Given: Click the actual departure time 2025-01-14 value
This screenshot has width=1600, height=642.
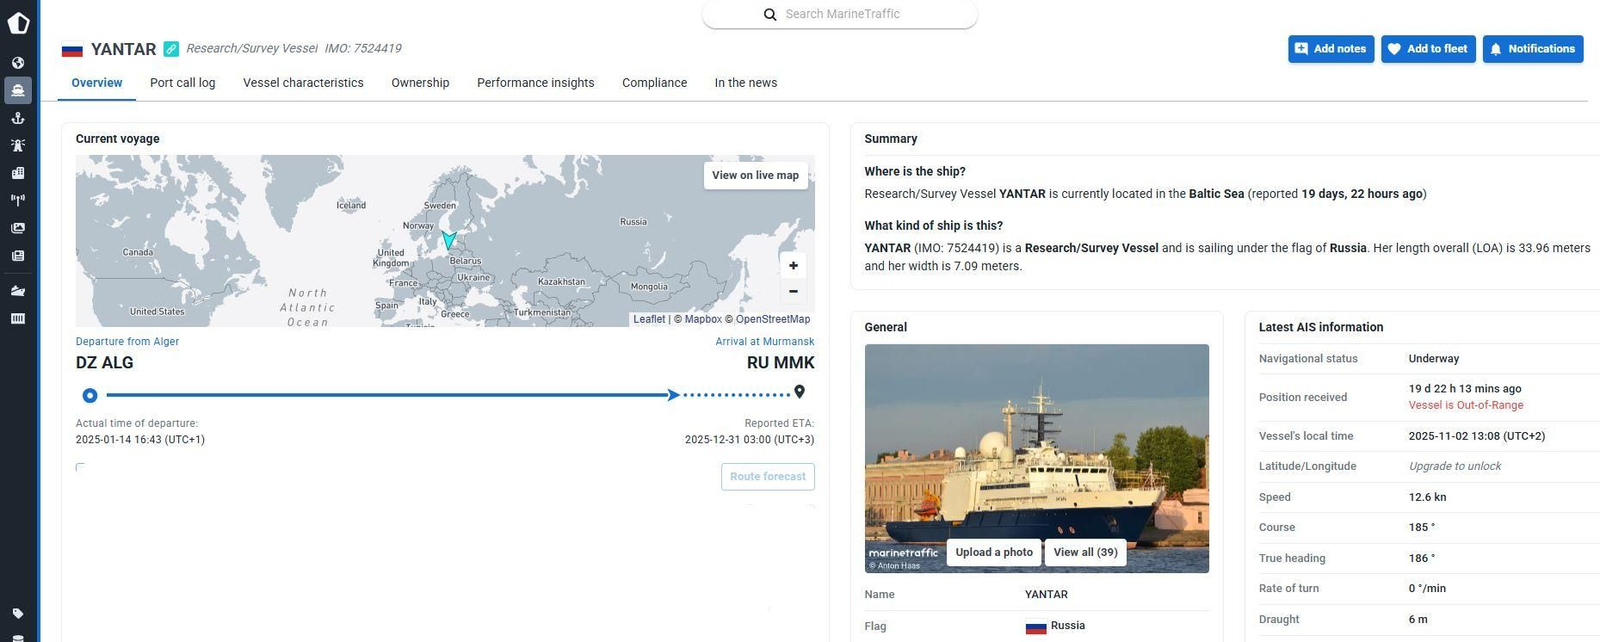Looking at the screenshot, I should coord(140,439).
